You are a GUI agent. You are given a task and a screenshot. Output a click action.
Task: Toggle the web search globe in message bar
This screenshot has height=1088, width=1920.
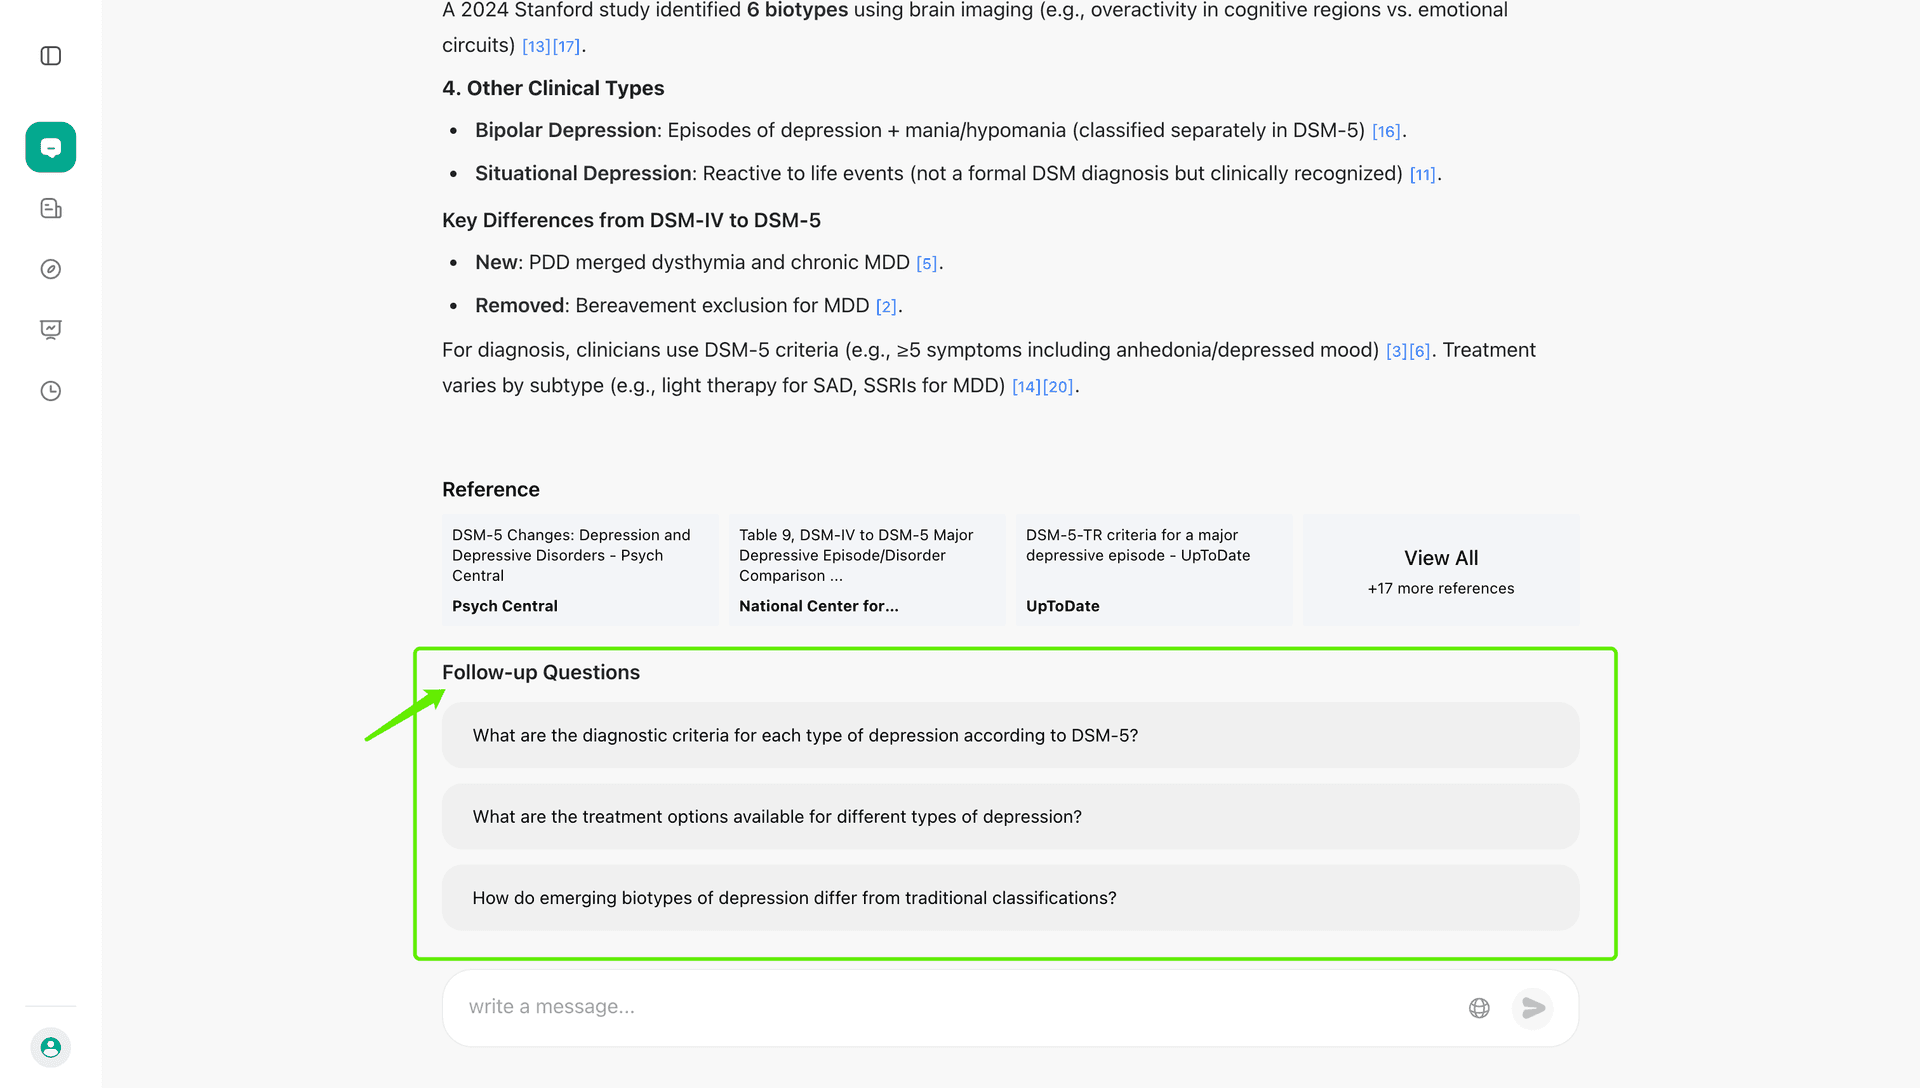(x=1479, y=1008)
